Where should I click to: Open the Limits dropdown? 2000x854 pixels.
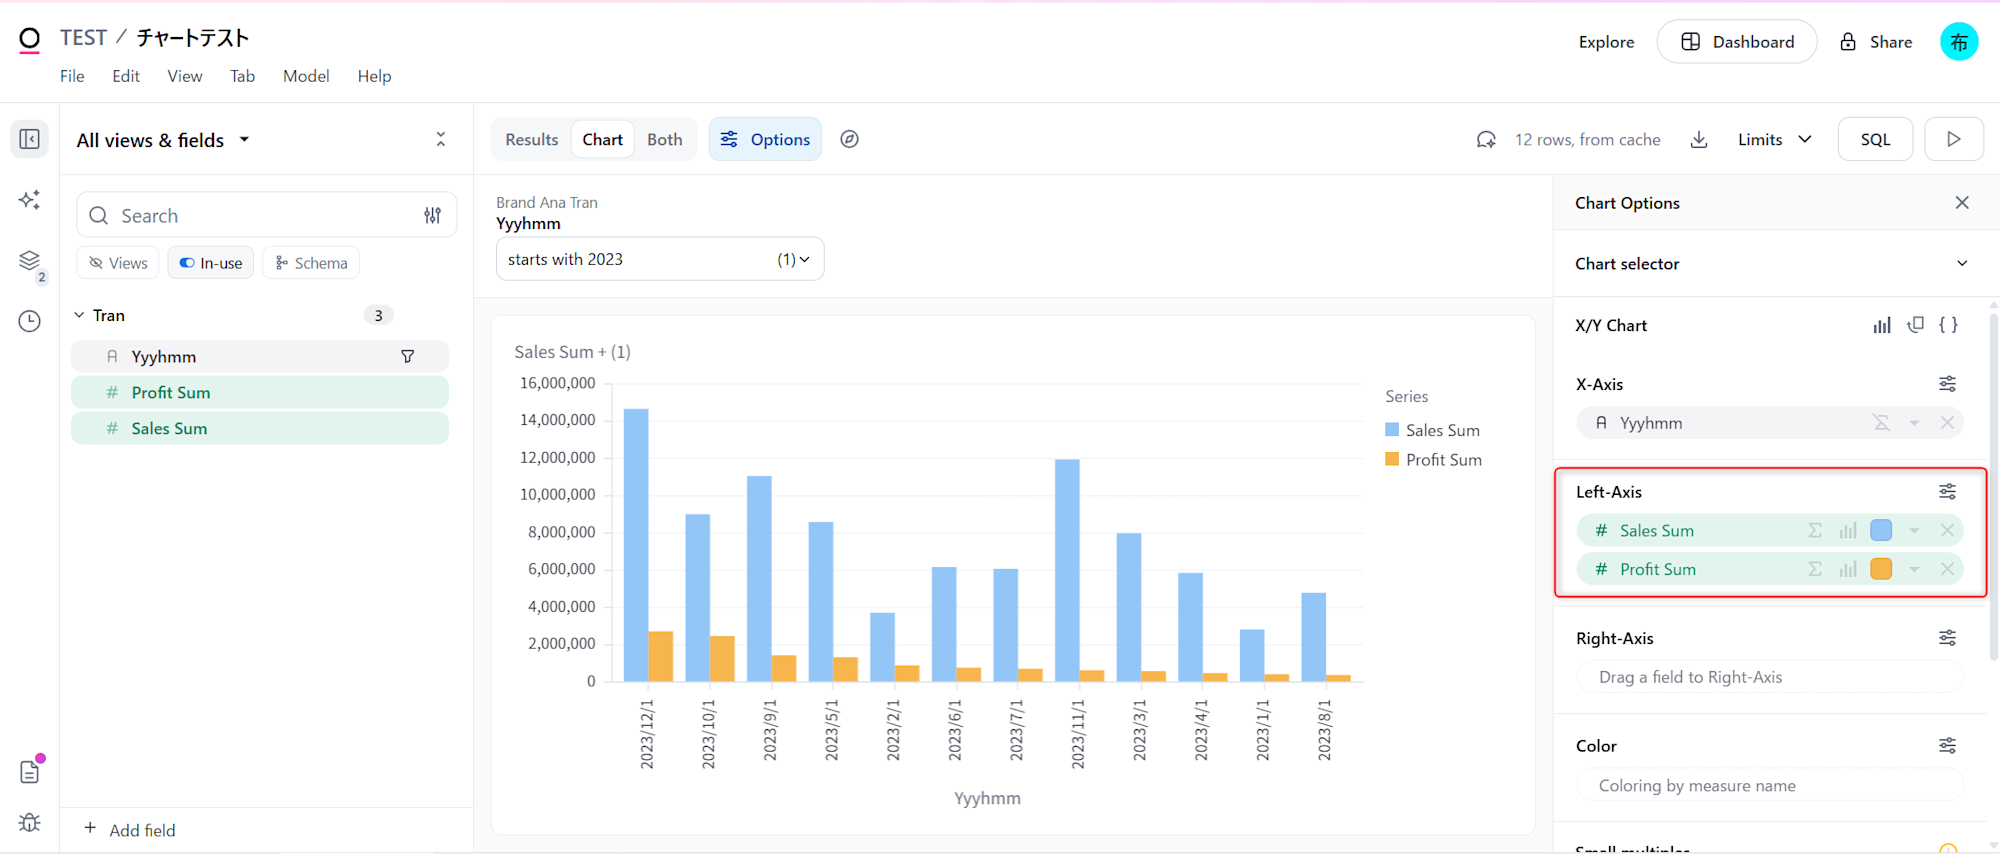(x=1774, y=140)
